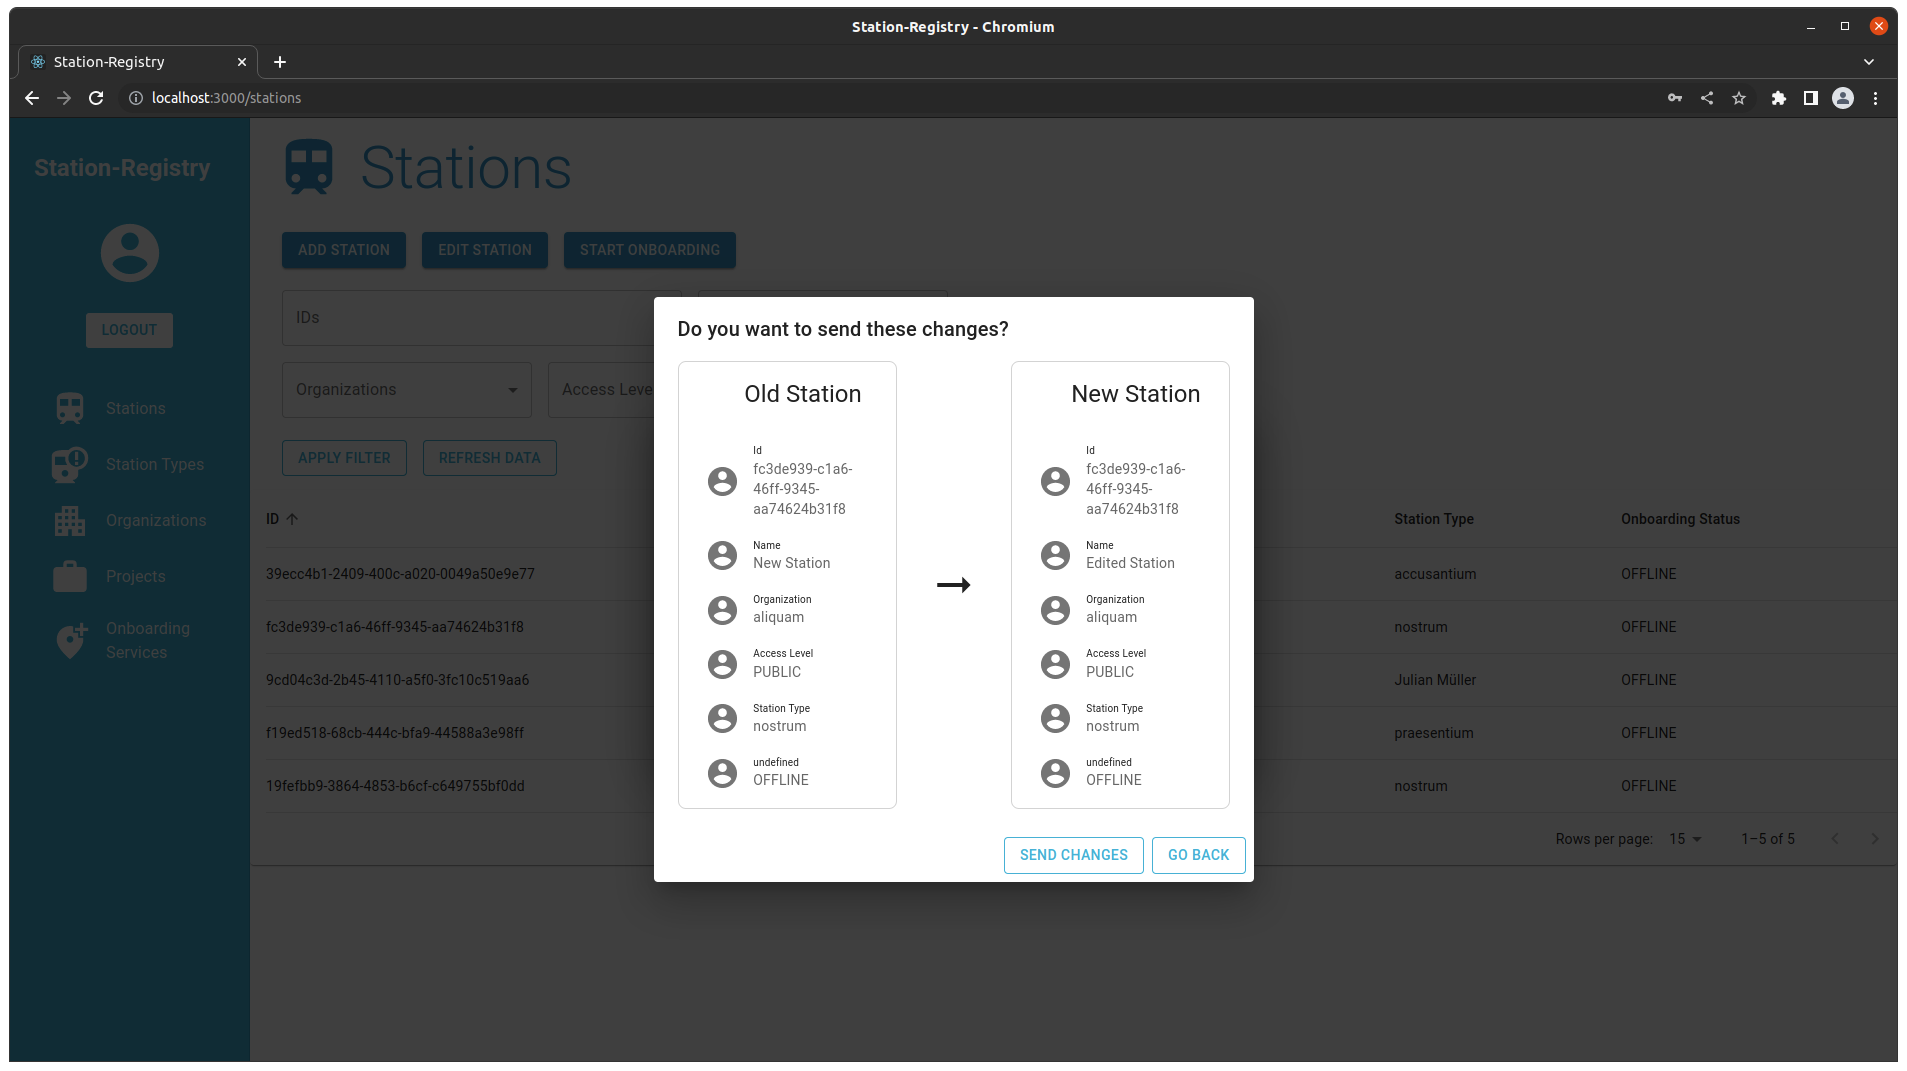Open the Projects sidebar item
This screenshot has width=1907, height=1071.
(x=129, y=576)
